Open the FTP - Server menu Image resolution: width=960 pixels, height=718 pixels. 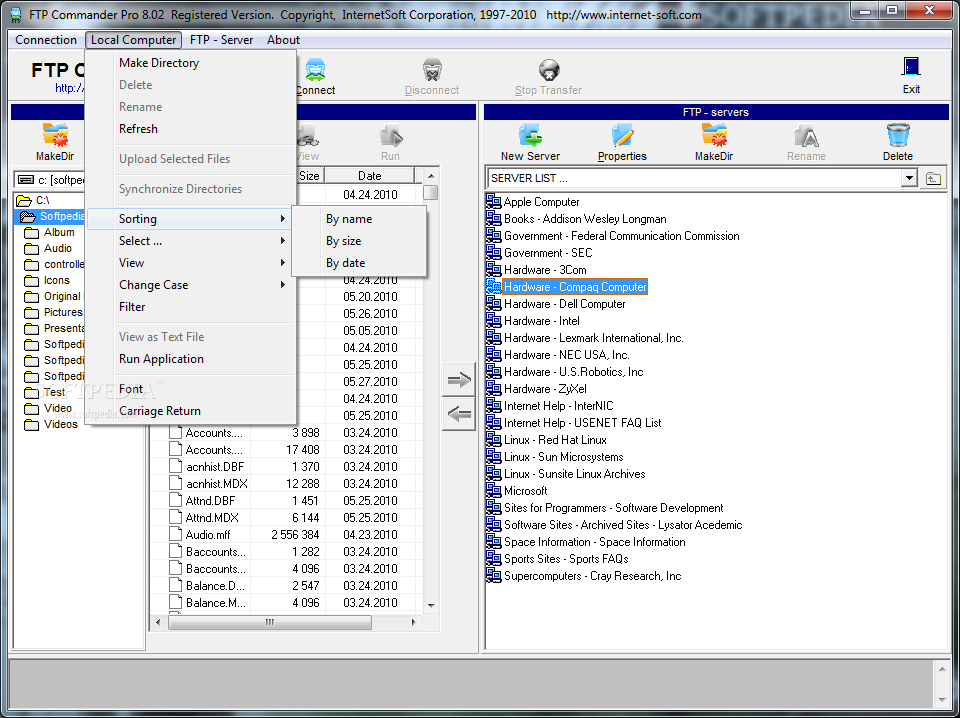(222, 40)
